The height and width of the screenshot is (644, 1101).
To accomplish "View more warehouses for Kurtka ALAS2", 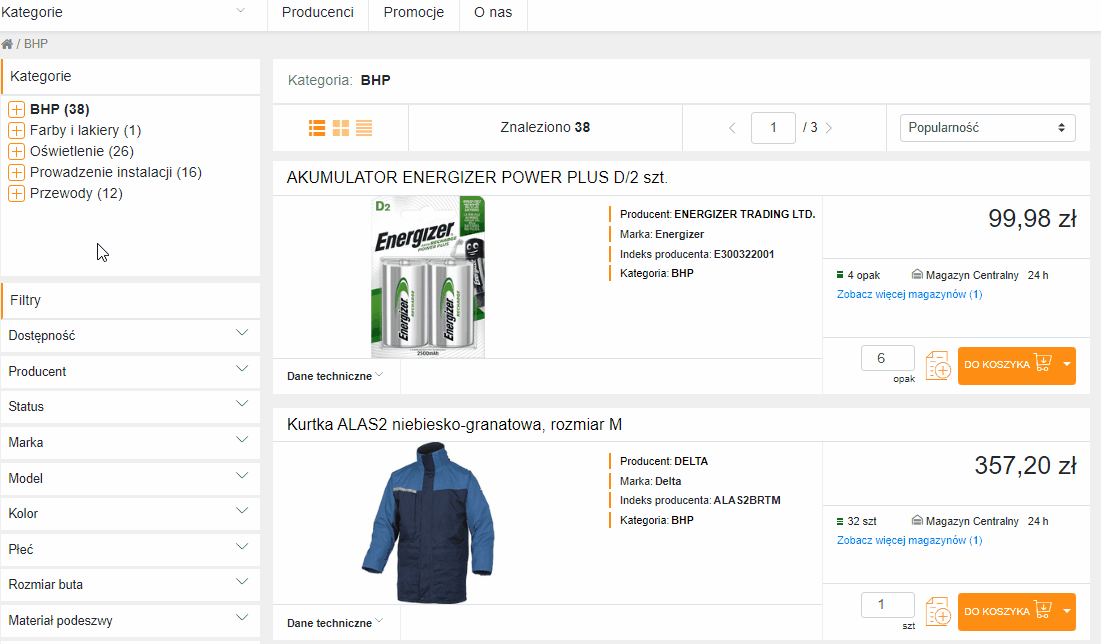I will click(x=909, y=540).
